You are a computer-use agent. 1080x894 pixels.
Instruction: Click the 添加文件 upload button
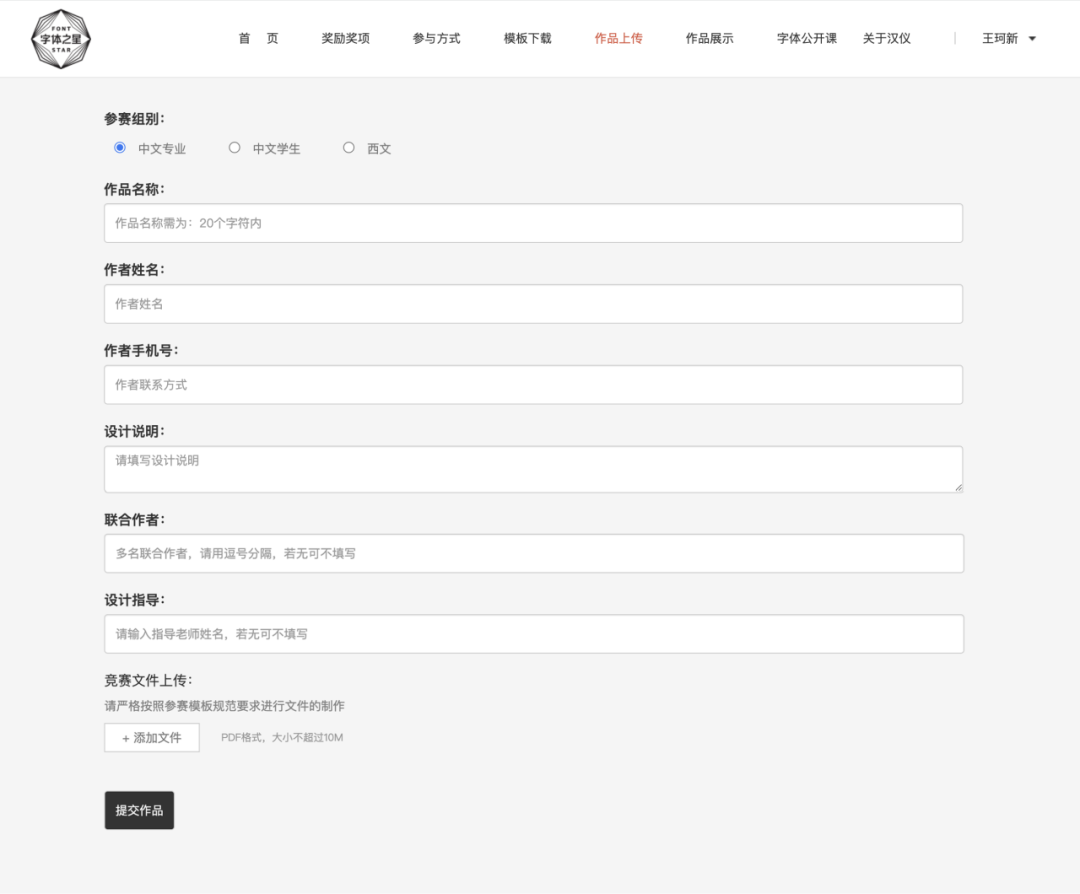click(x=151, y=738)
